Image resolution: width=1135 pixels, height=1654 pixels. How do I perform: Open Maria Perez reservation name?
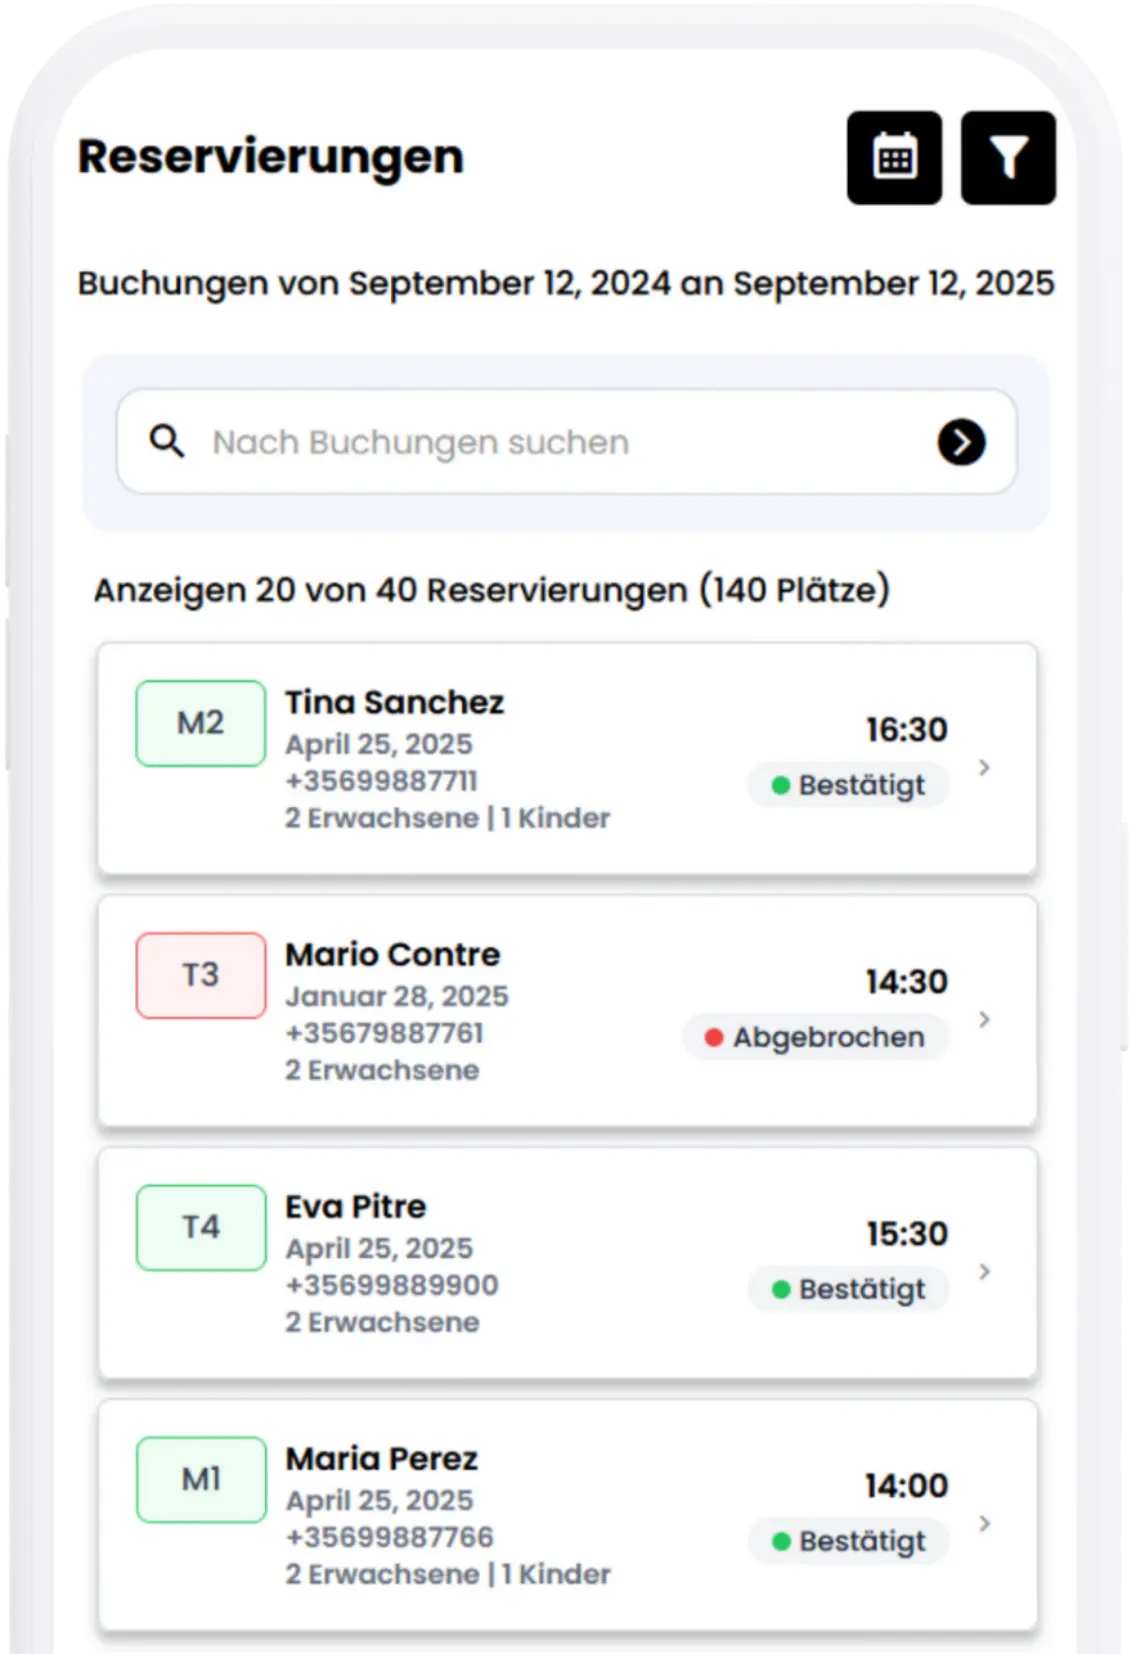(x=382, y=1459)
